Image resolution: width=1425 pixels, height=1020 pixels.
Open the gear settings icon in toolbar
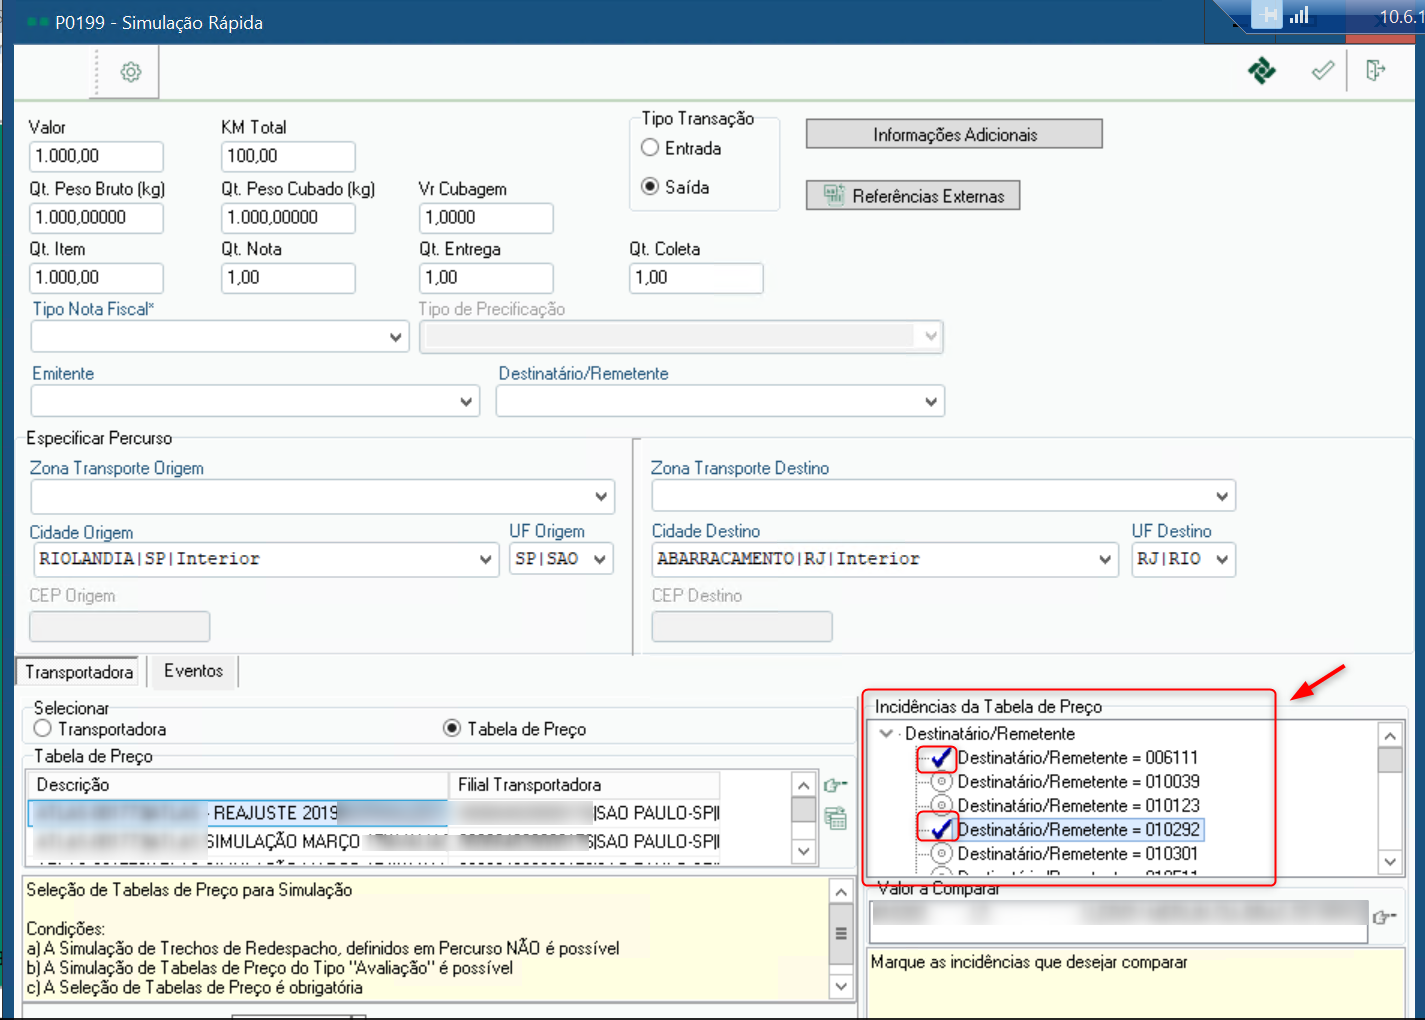click(x=131, y=72)
